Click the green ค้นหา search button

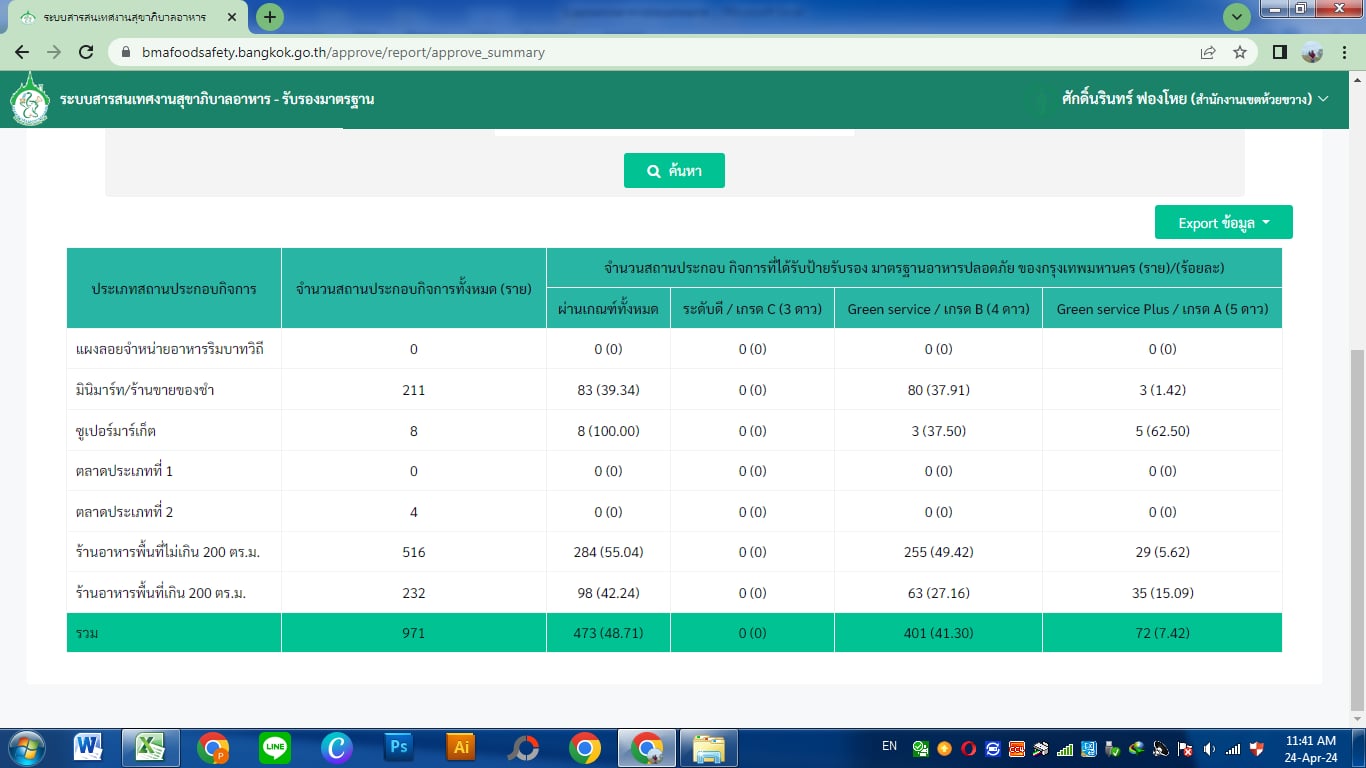point(674,171)
